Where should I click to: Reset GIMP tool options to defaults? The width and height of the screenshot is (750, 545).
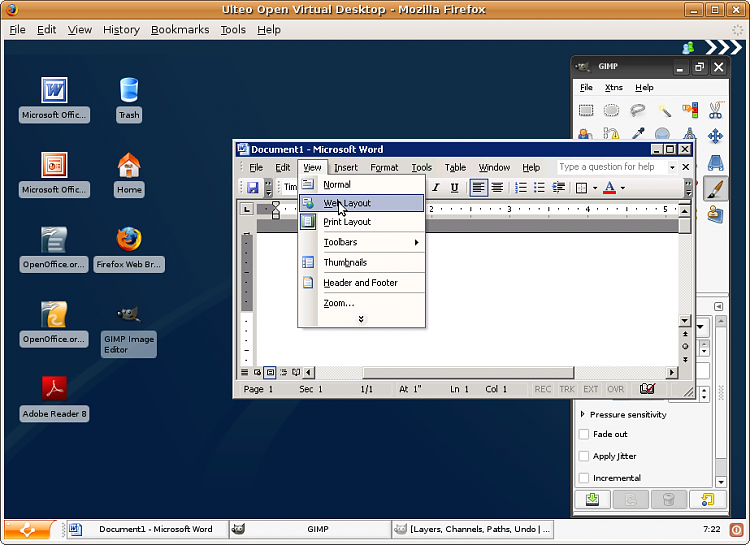point(707,500)
